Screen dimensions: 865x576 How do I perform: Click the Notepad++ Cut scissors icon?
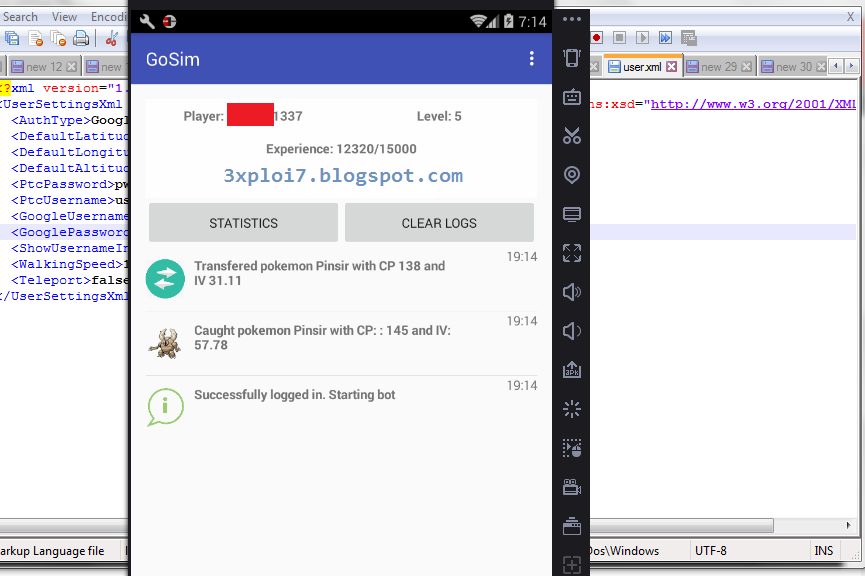tap(111, 38)
